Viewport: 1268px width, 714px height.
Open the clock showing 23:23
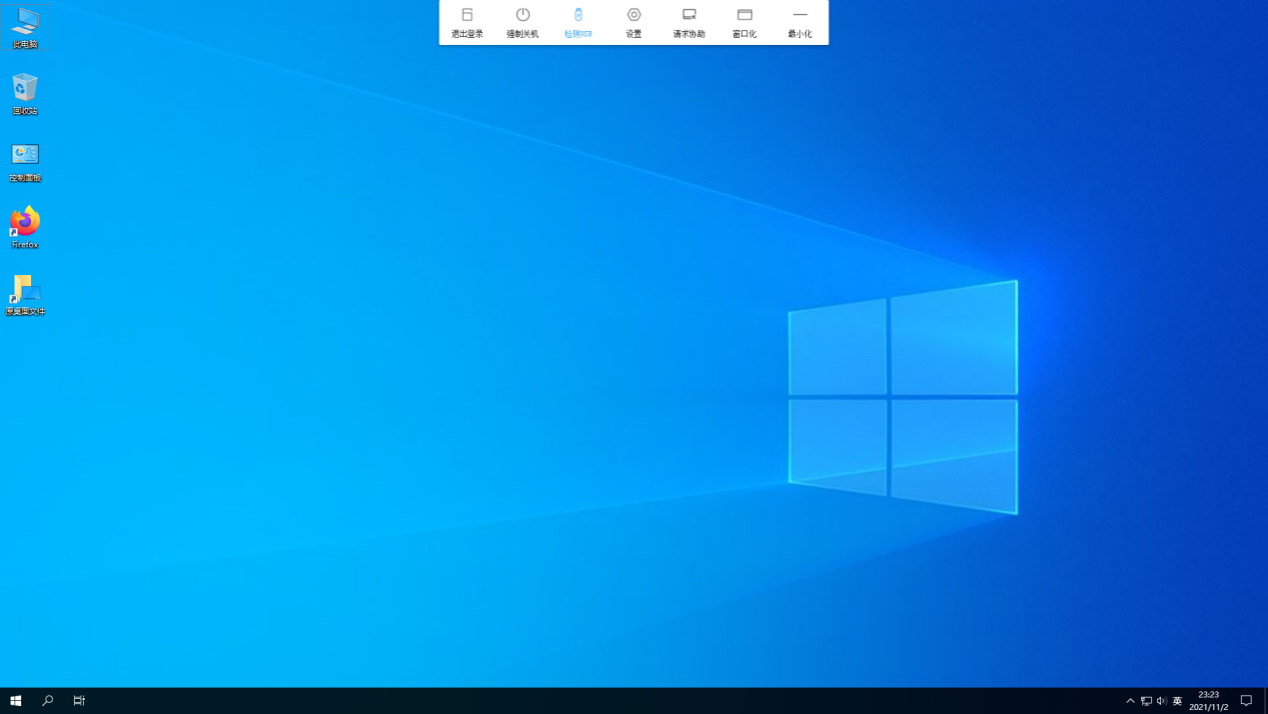(x=1209, y=701)
